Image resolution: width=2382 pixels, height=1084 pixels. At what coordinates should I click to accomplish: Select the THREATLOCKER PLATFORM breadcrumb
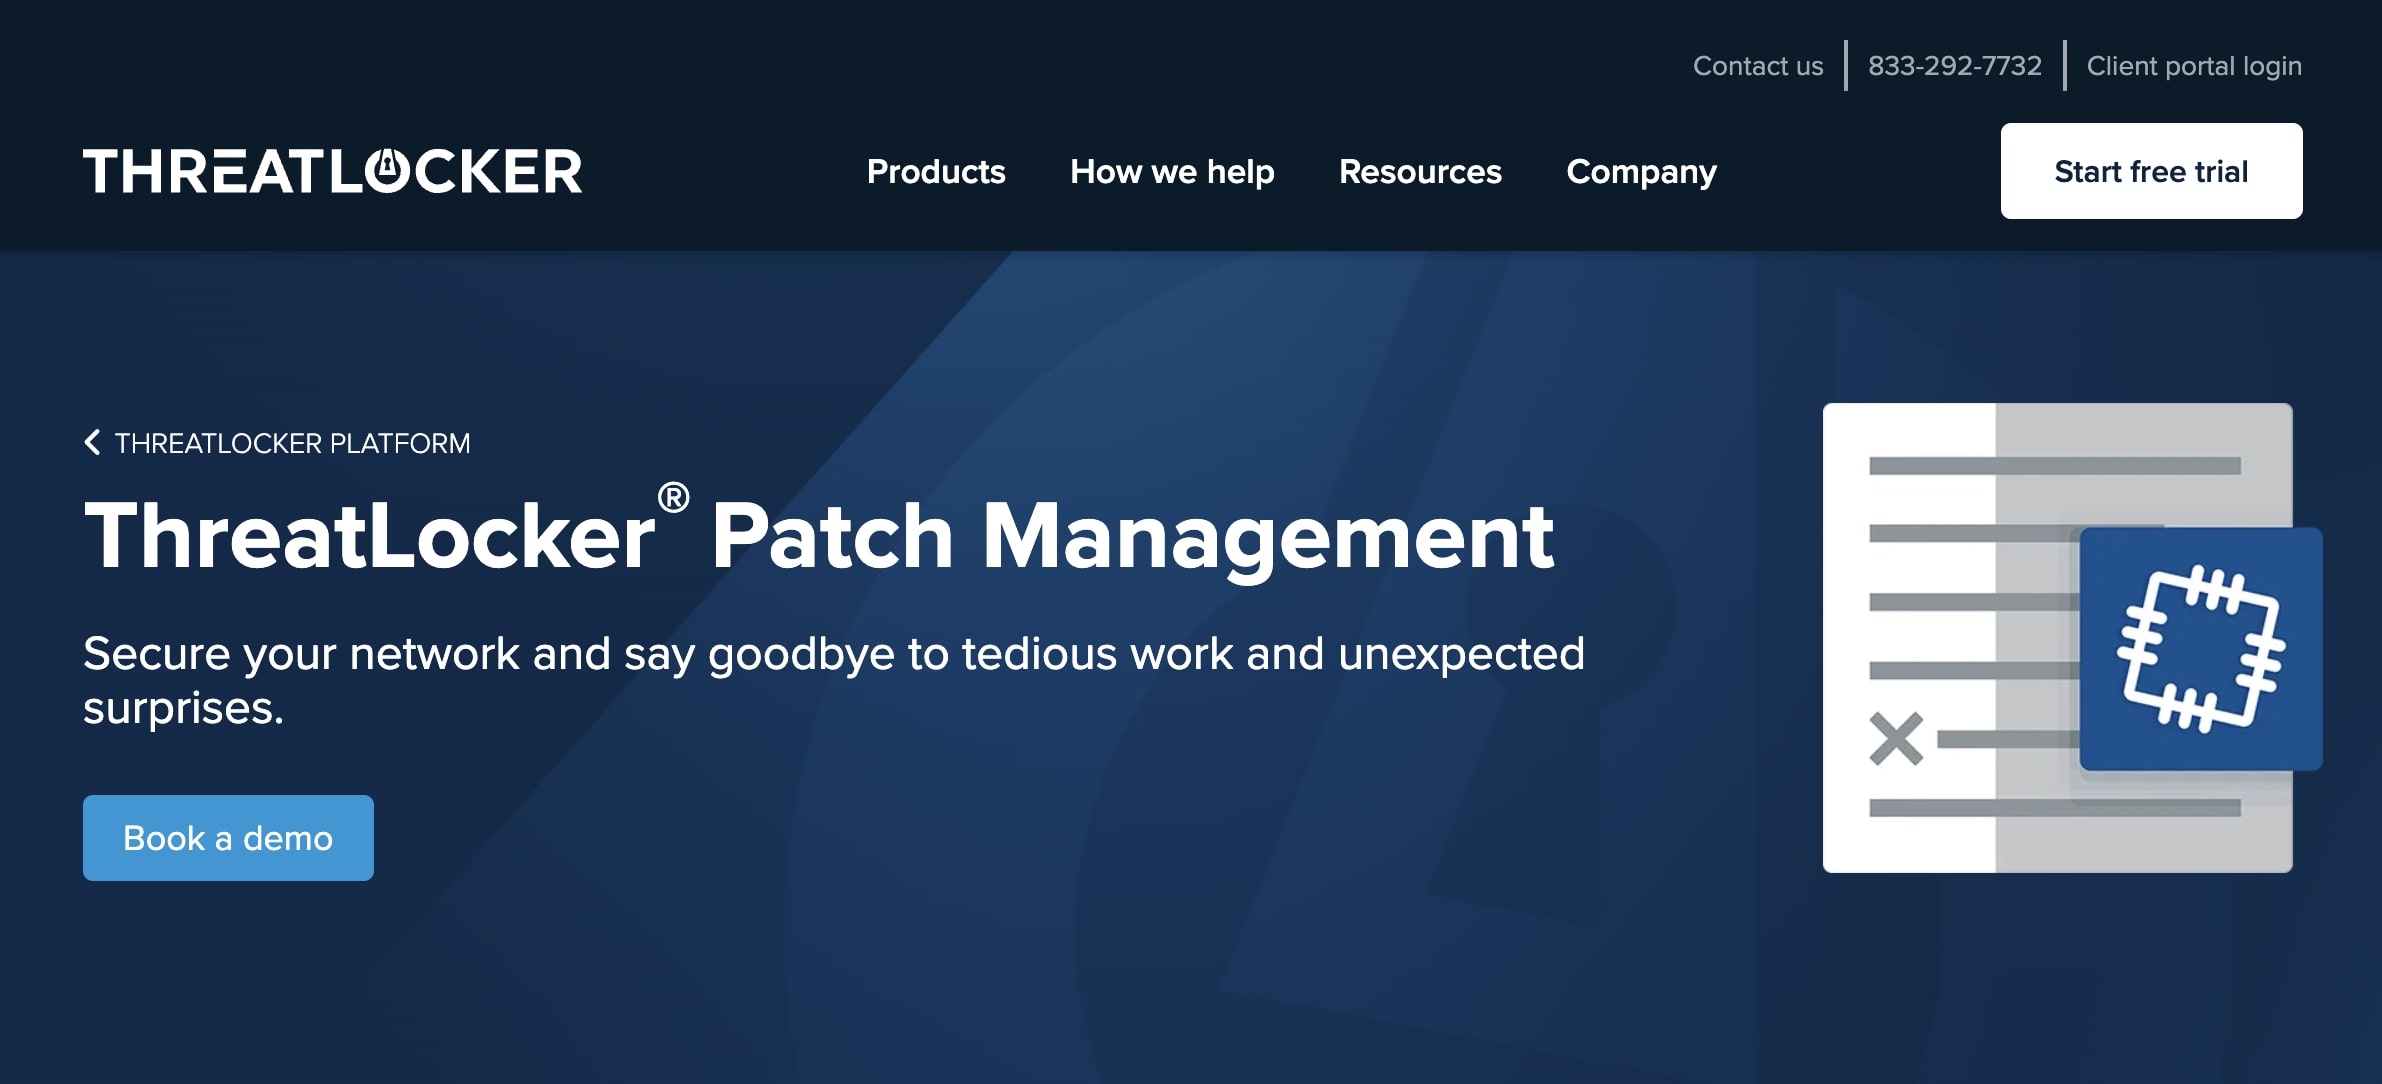pyautogui.click(x=292, y=441)
